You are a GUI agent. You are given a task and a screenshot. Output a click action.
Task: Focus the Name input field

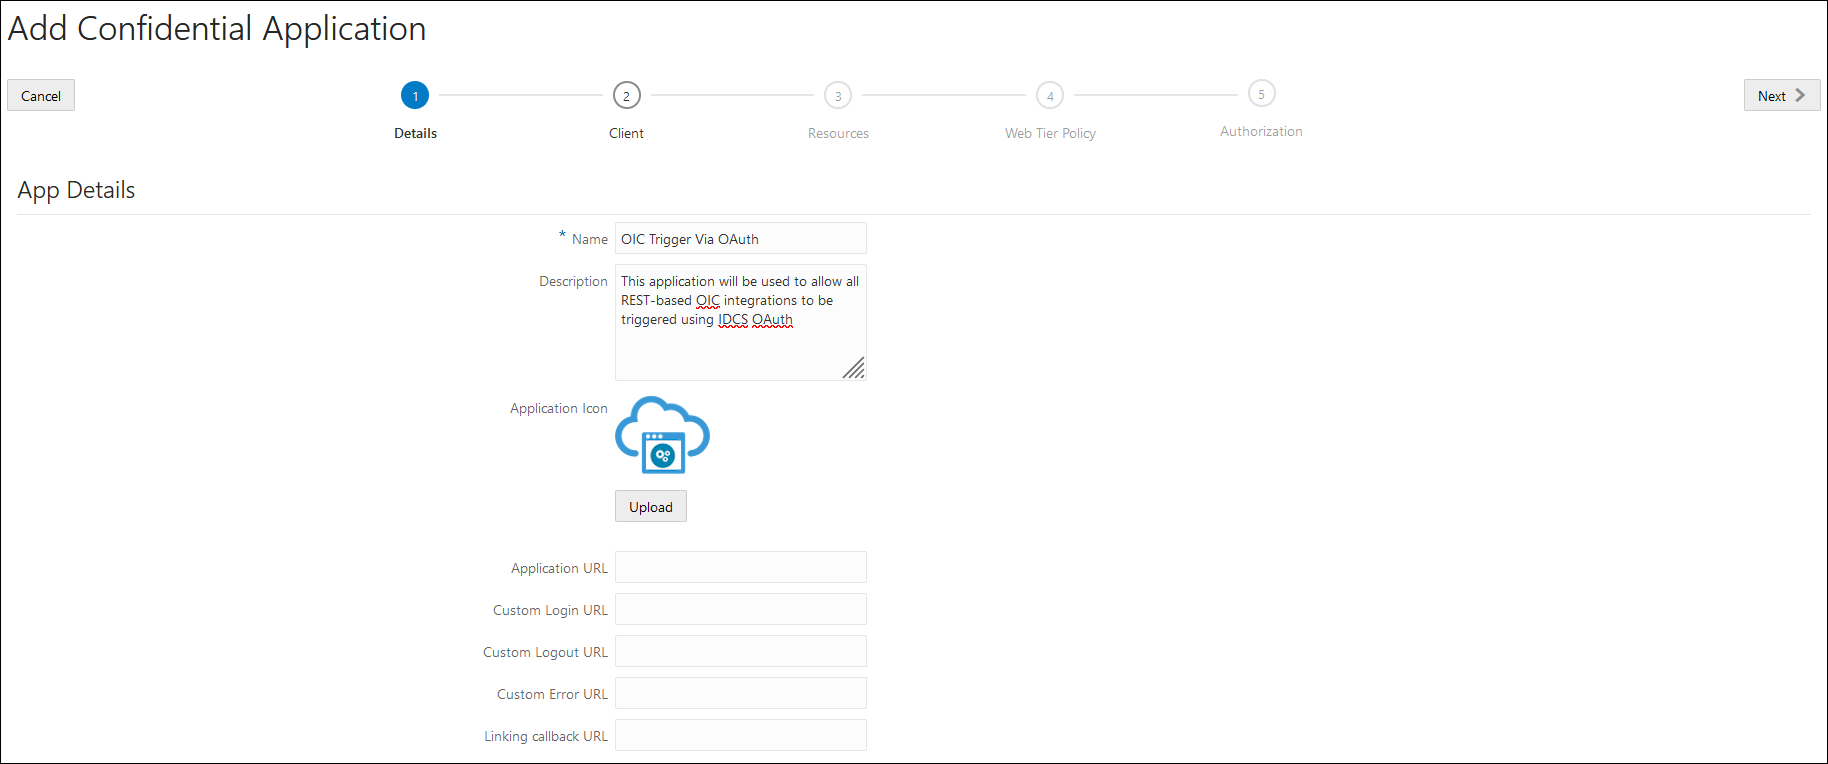tap(741, 239)
